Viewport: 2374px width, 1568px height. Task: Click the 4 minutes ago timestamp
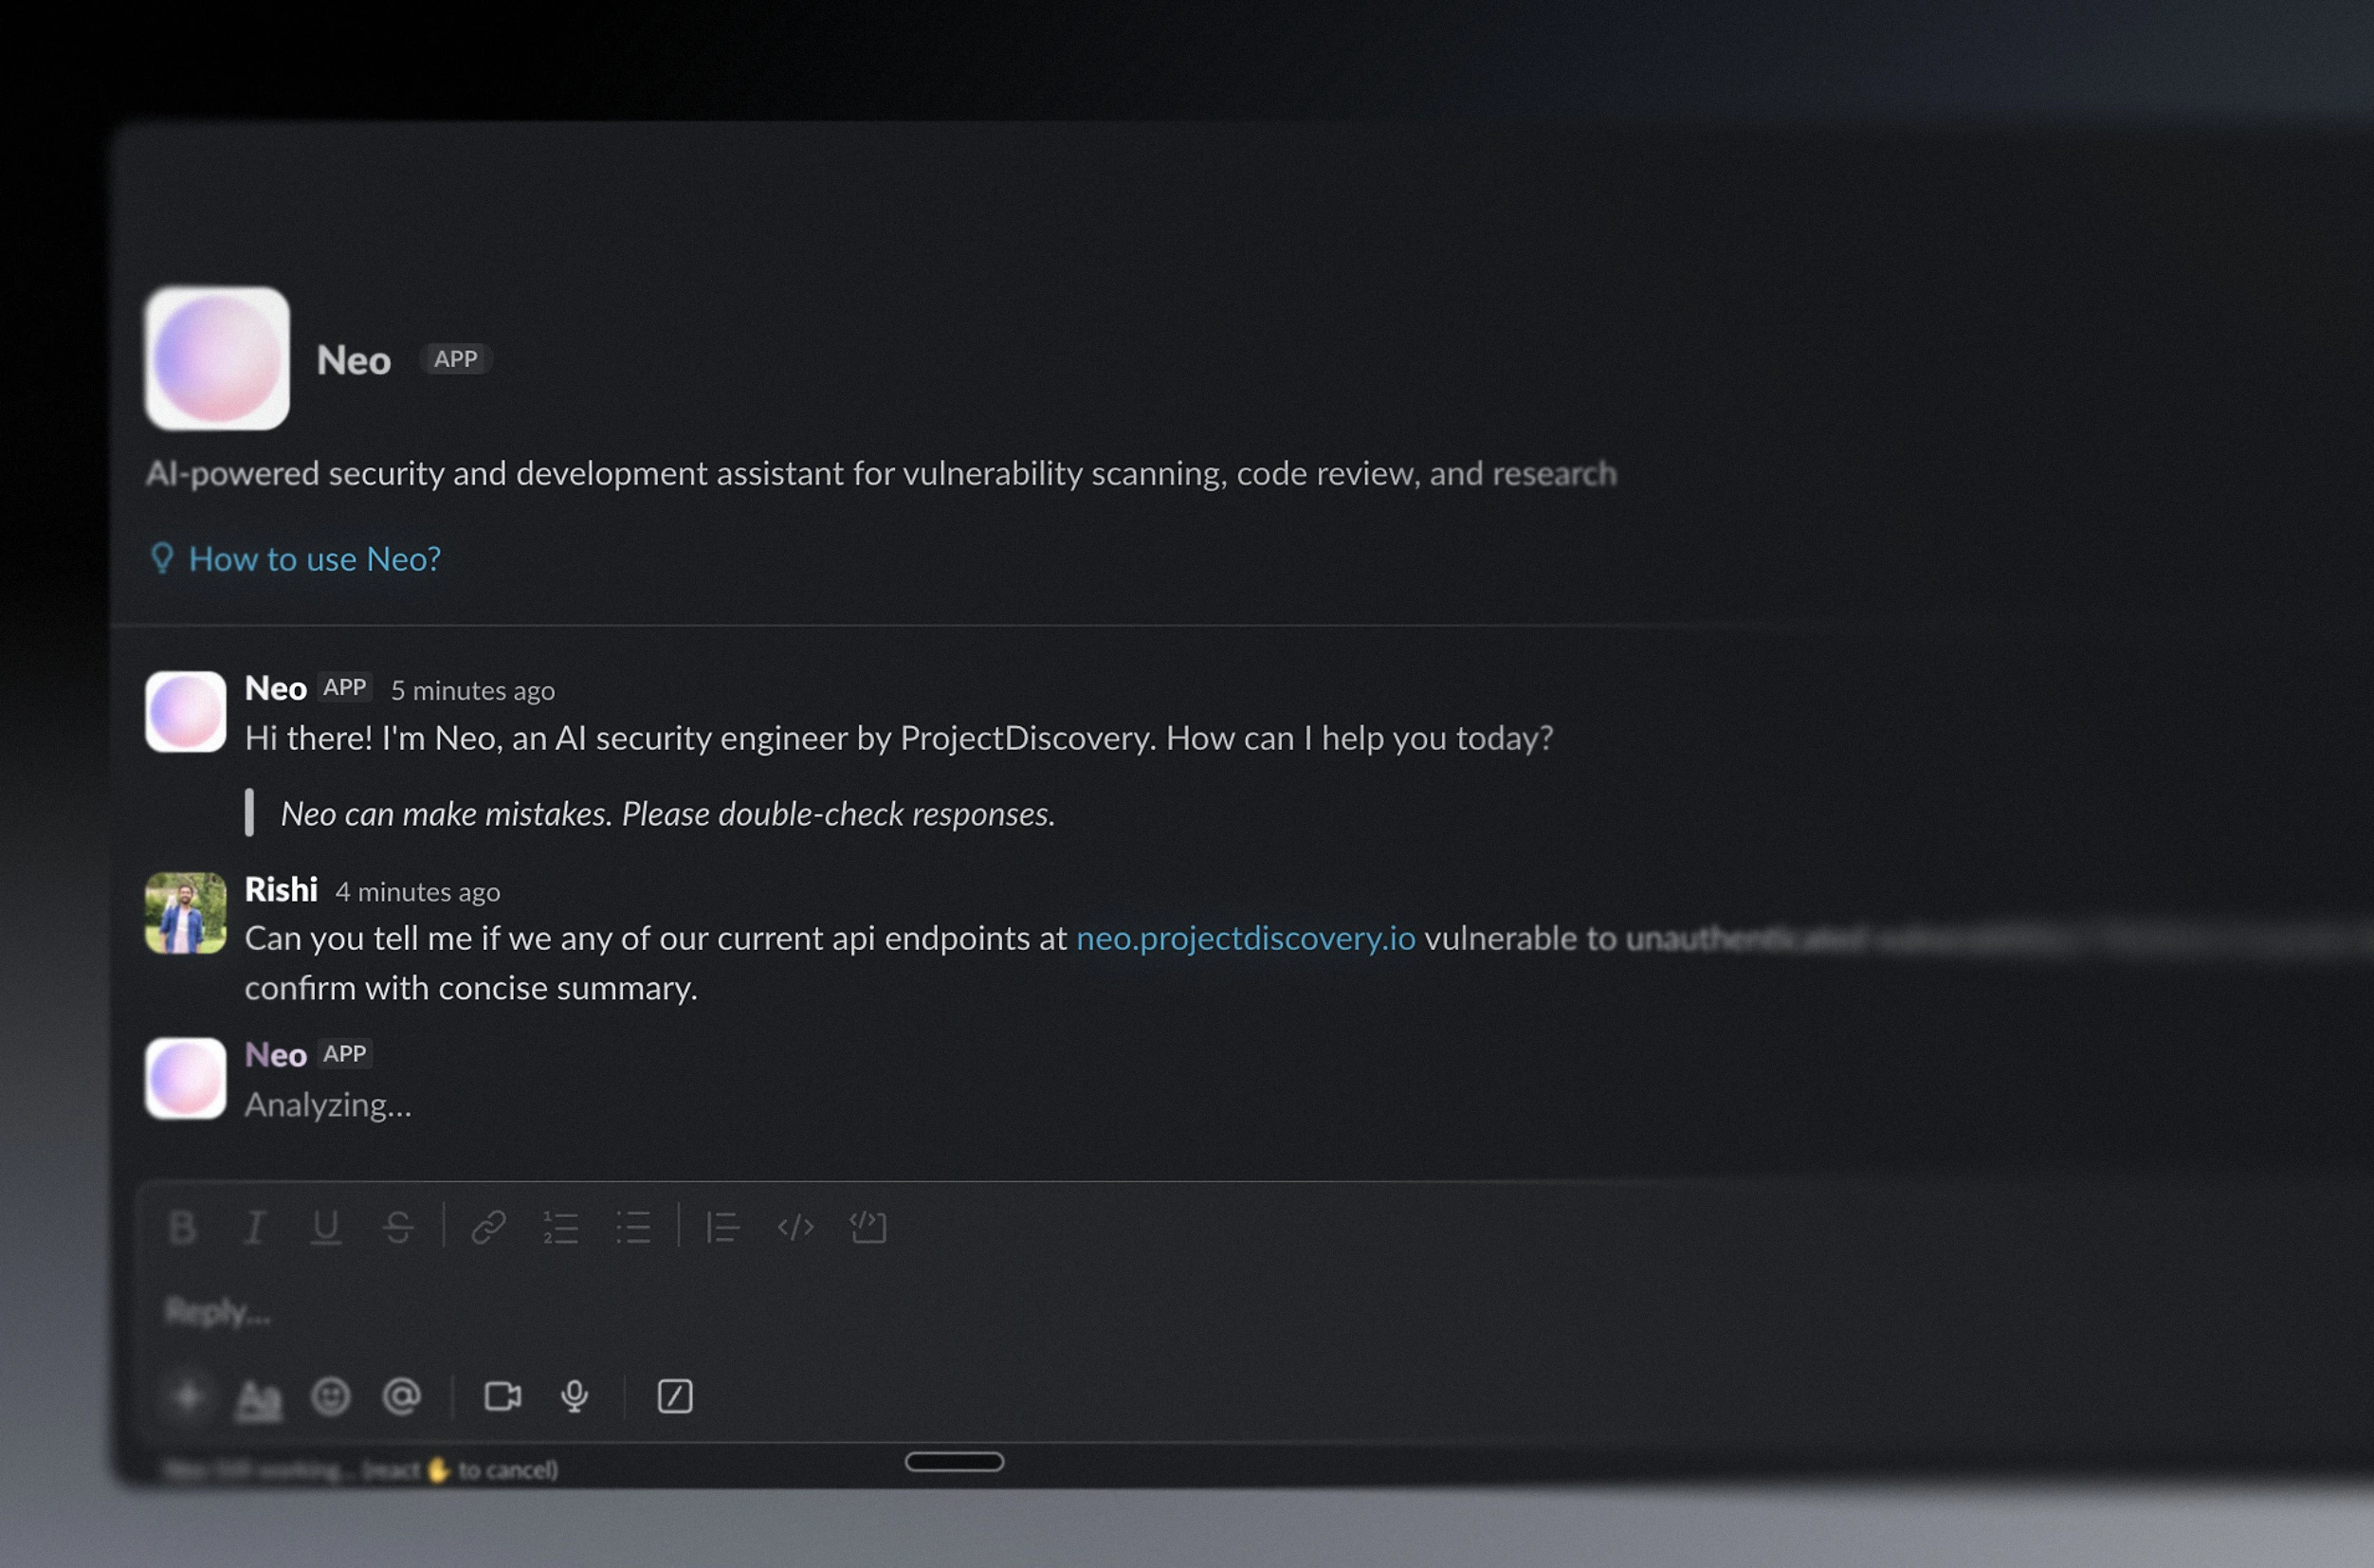418,891
